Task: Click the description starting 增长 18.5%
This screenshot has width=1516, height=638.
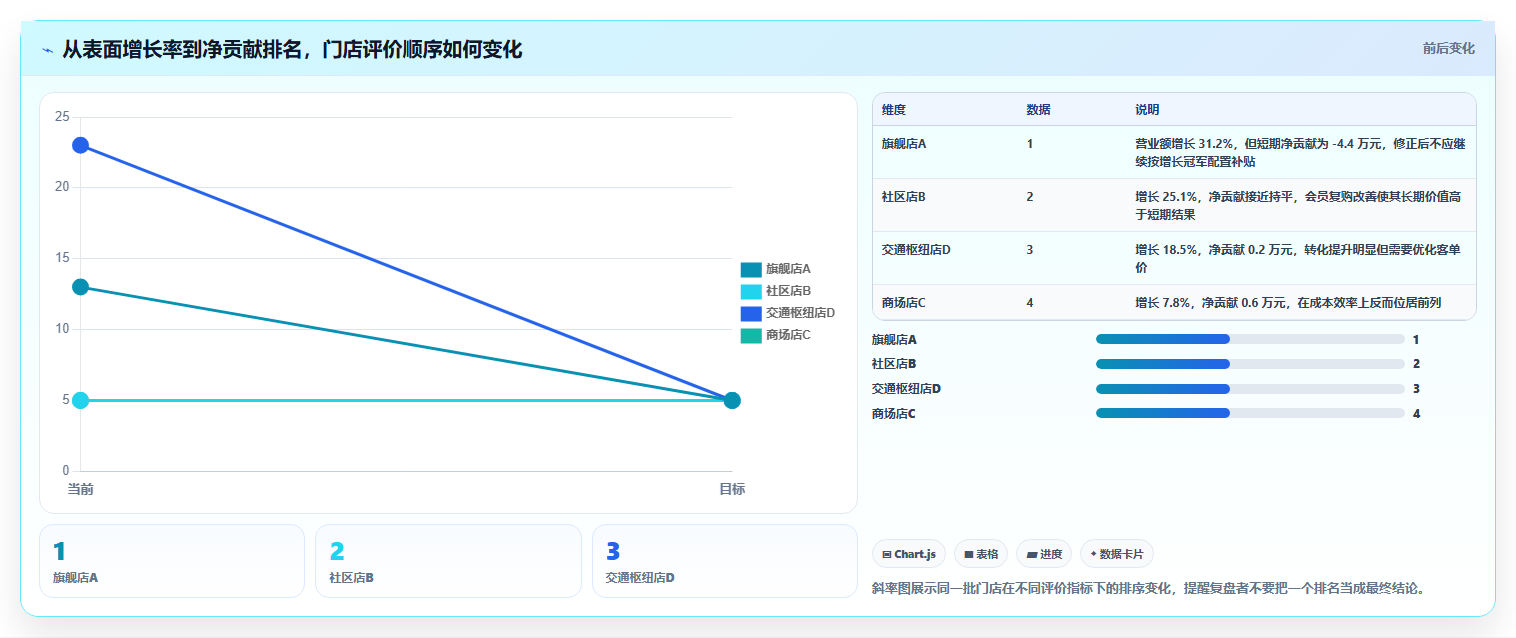Action: 1298,259
